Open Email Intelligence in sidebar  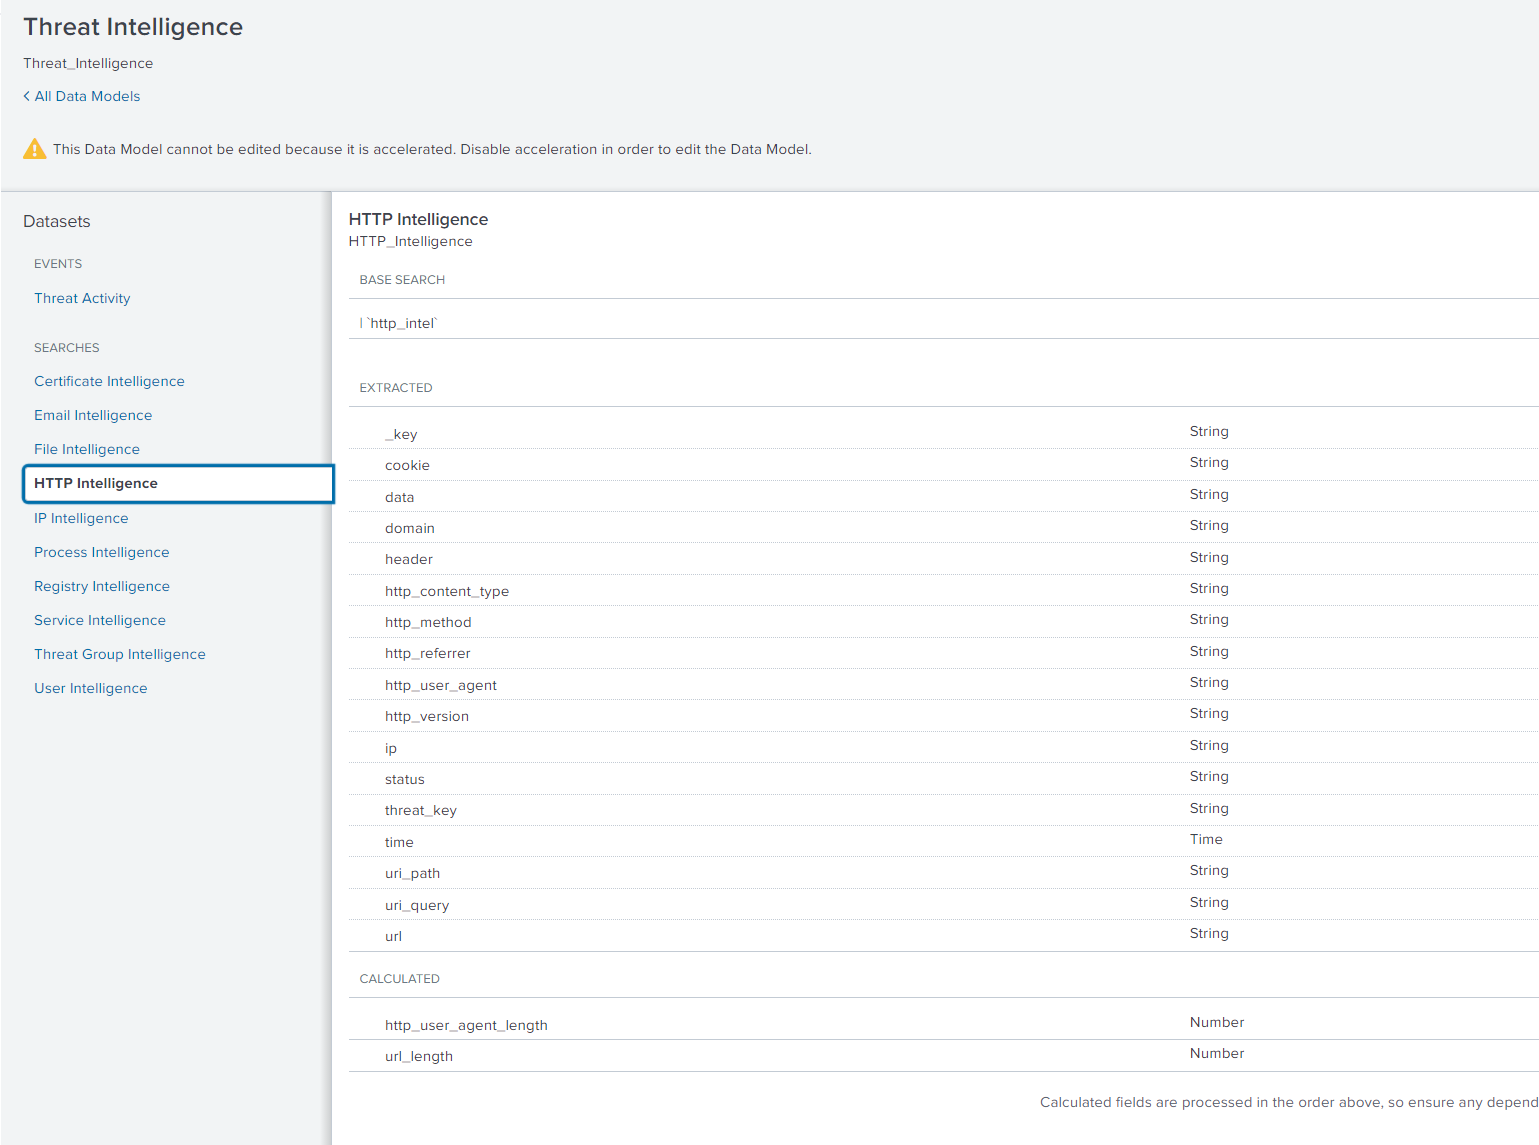pos(93,415)
